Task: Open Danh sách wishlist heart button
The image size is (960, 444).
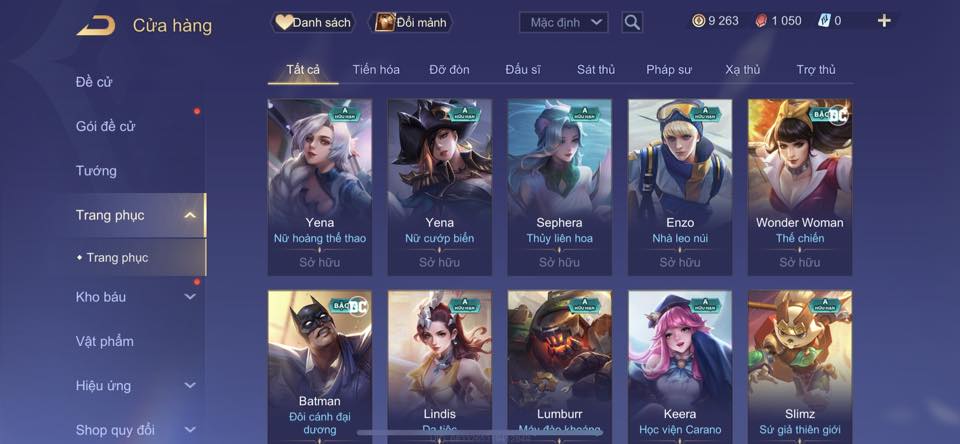Action: tap(313, 23)
